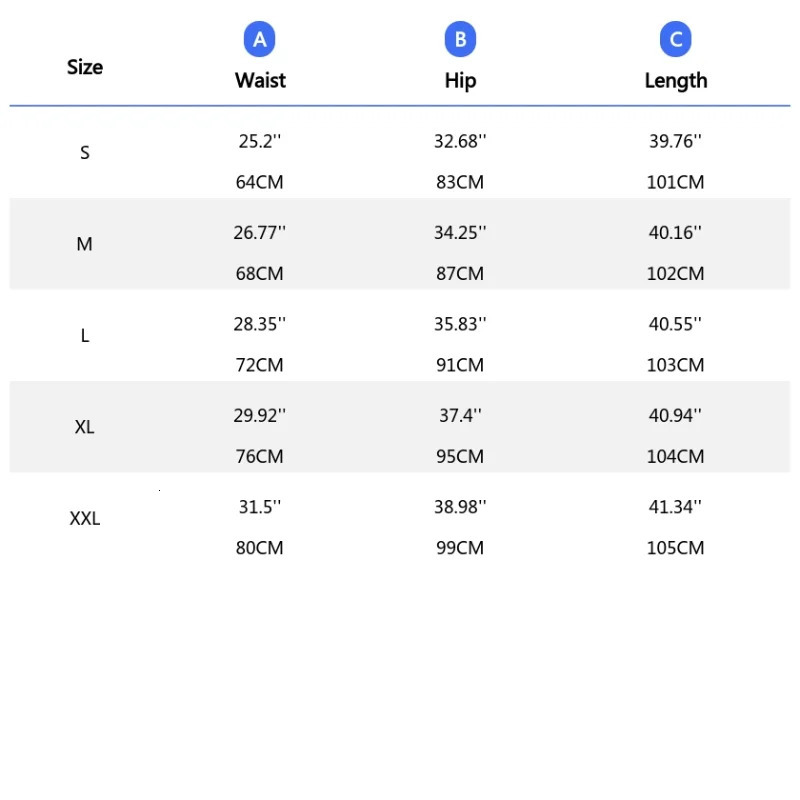The width and height of the screenshot is (800, 800).
Task: Select the Hip column header
Action: [x=460, y=81]
